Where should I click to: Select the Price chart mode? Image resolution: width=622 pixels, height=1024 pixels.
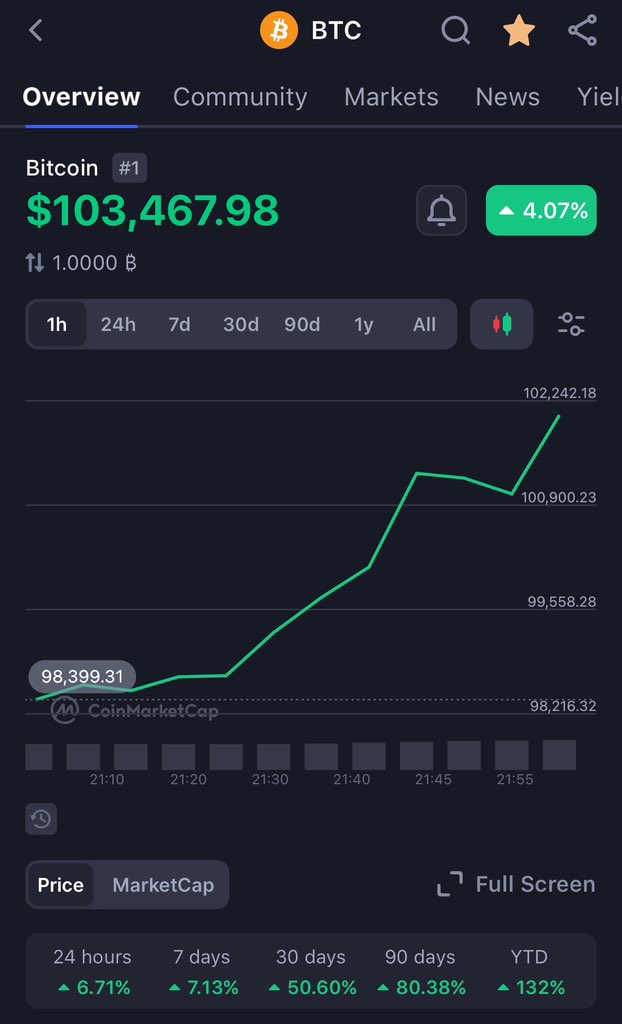61,885
